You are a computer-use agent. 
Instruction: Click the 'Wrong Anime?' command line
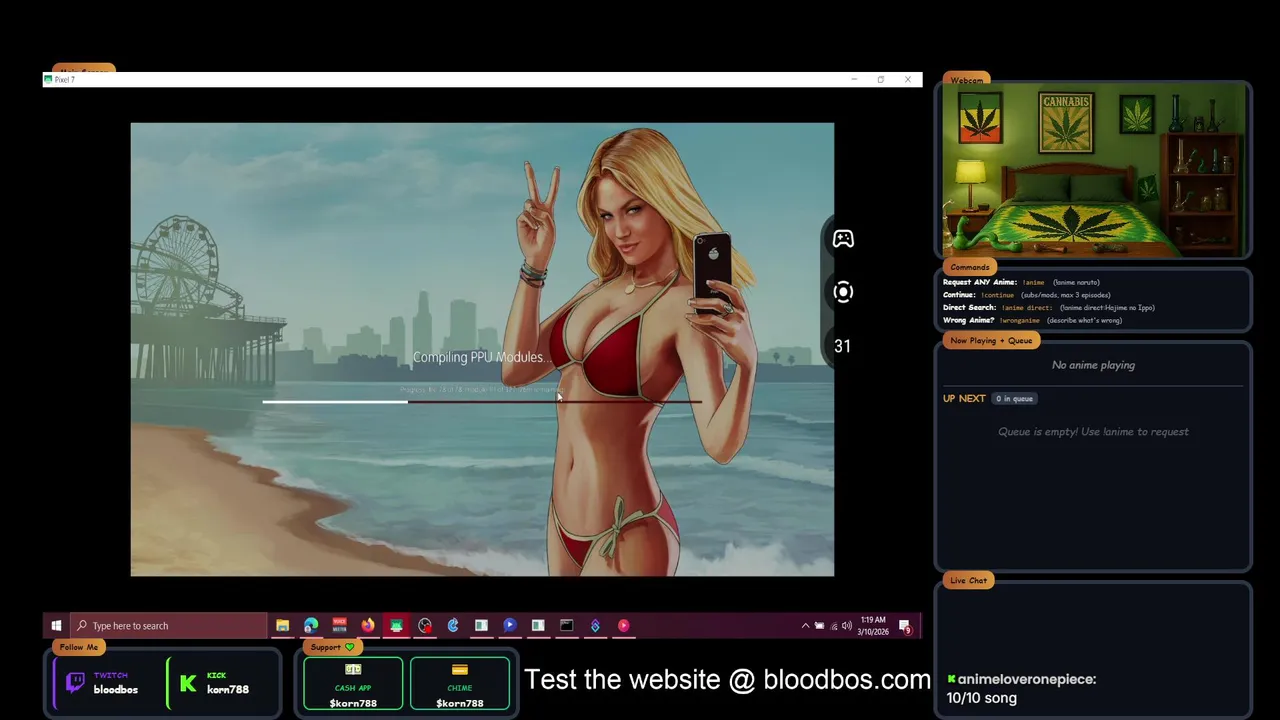pos(1032,320)
